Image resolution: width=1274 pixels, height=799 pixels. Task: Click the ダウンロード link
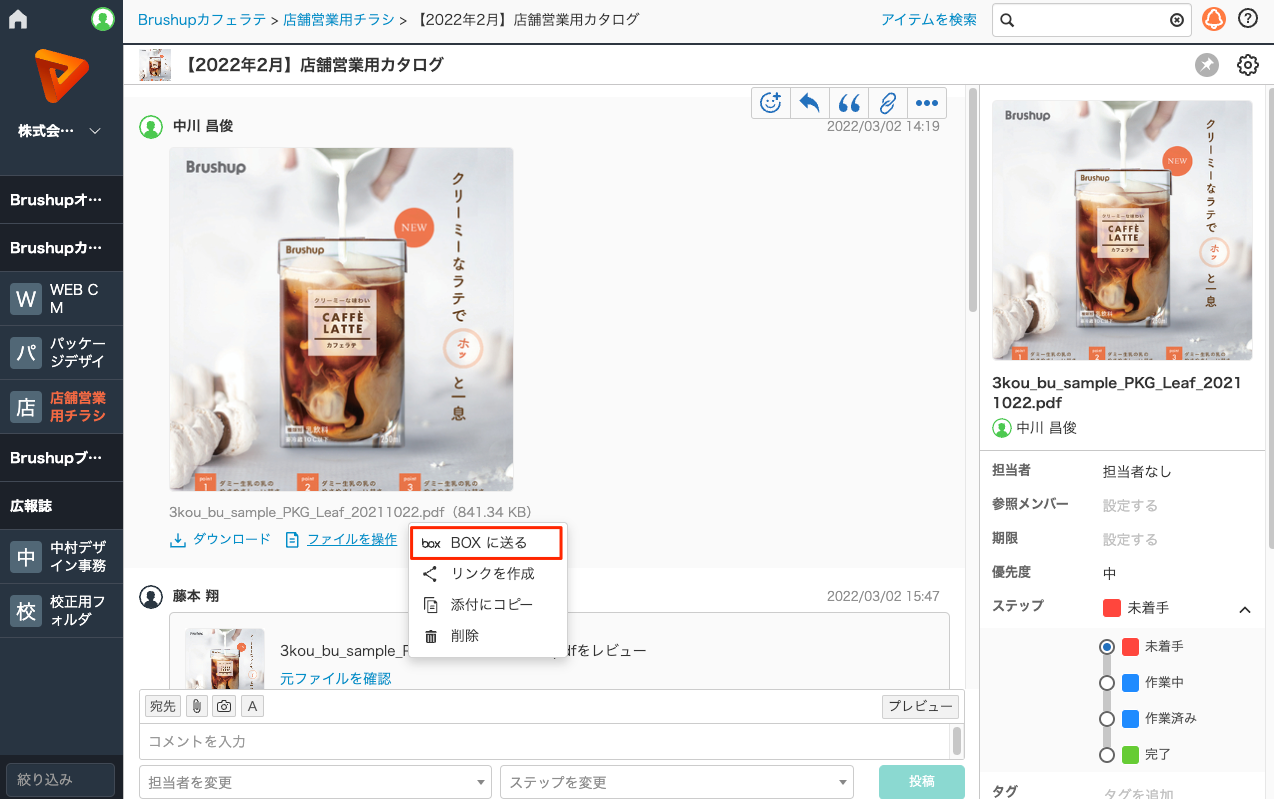tap(221, 540)
